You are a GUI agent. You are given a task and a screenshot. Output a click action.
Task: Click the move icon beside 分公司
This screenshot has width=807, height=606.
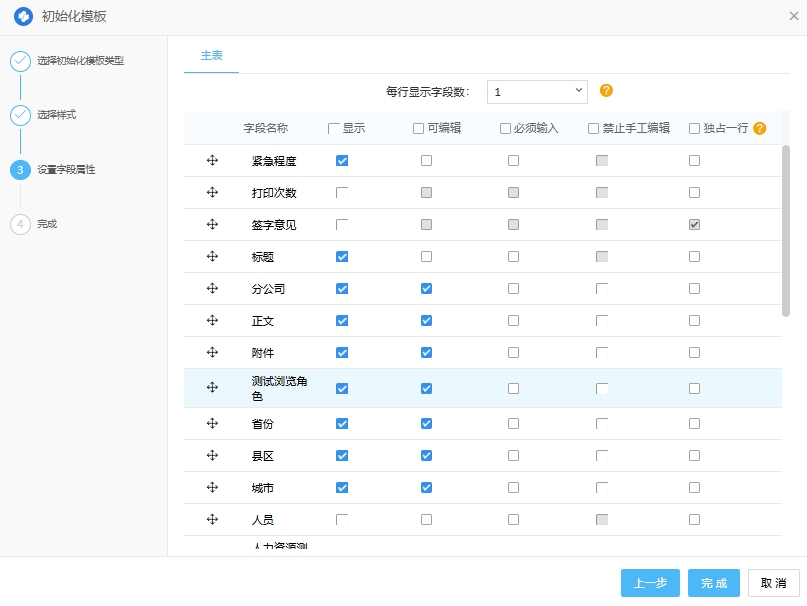212,288
